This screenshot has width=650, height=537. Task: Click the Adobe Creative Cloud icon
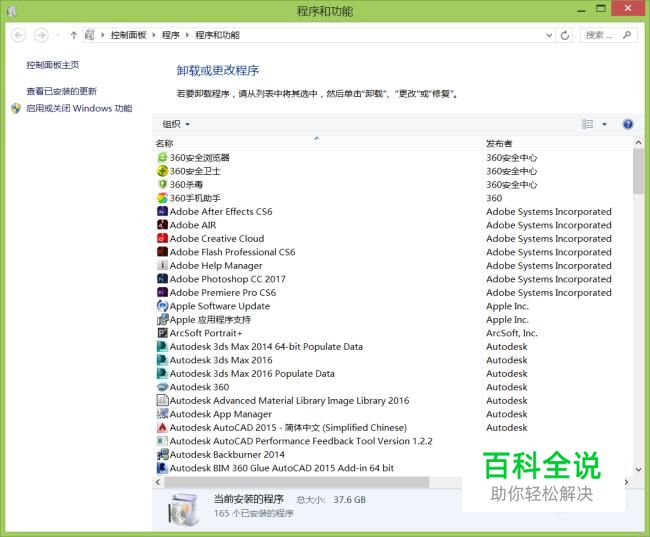click(x=162, y=238)
